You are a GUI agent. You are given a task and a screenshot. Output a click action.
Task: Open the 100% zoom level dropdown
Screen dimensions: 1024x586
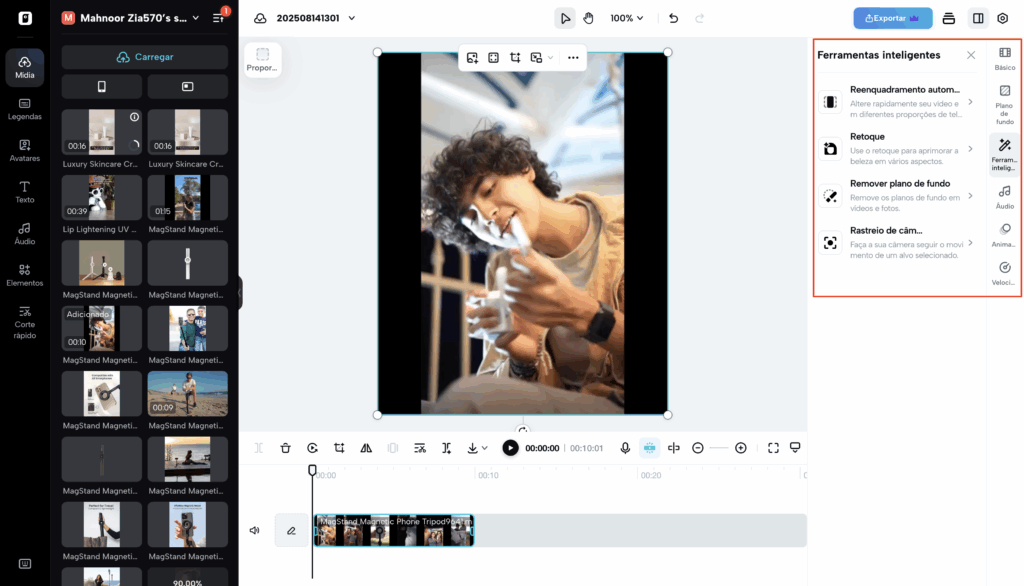tap(627, 18)
